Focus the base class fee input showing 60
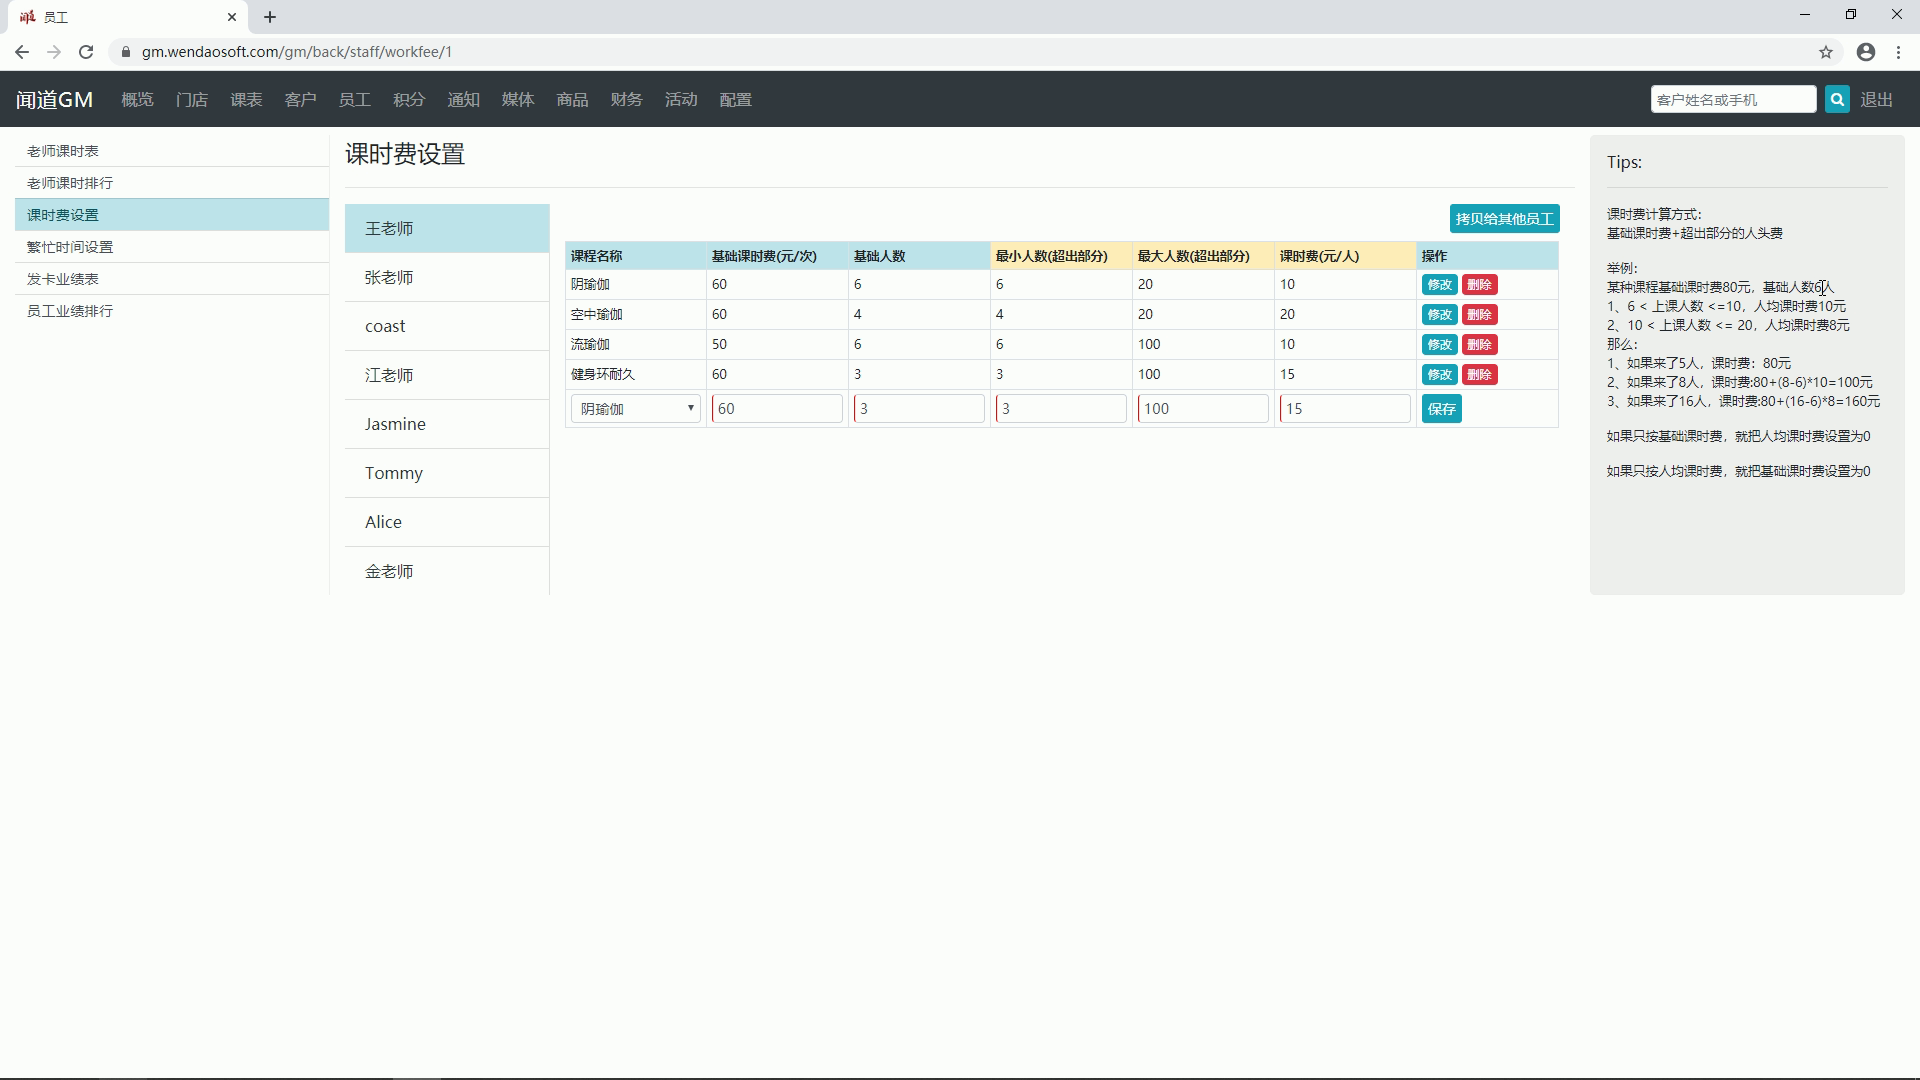1920x1080 pixels. pyautogui.click(x=777, y=409)
